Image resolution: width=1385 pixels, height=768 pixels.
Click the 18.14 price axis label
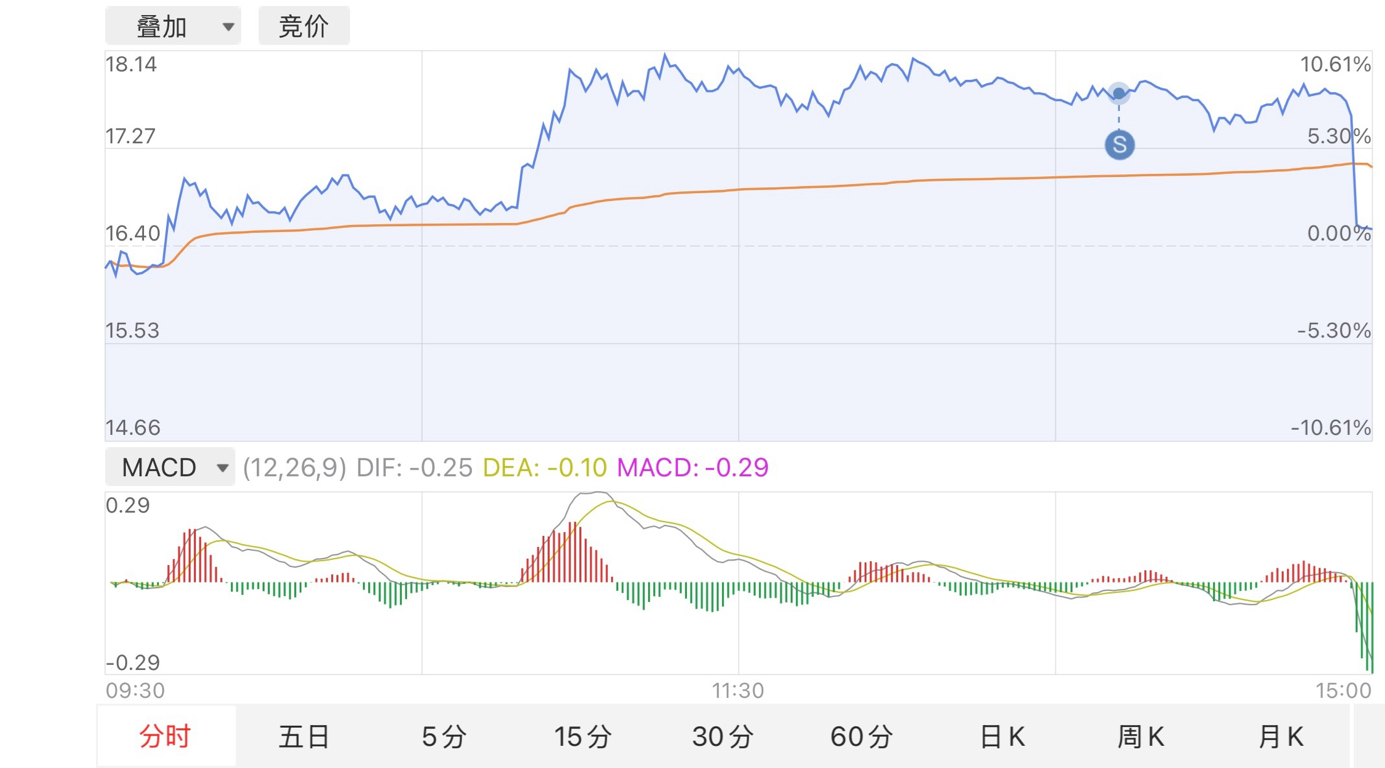[131, 65]
